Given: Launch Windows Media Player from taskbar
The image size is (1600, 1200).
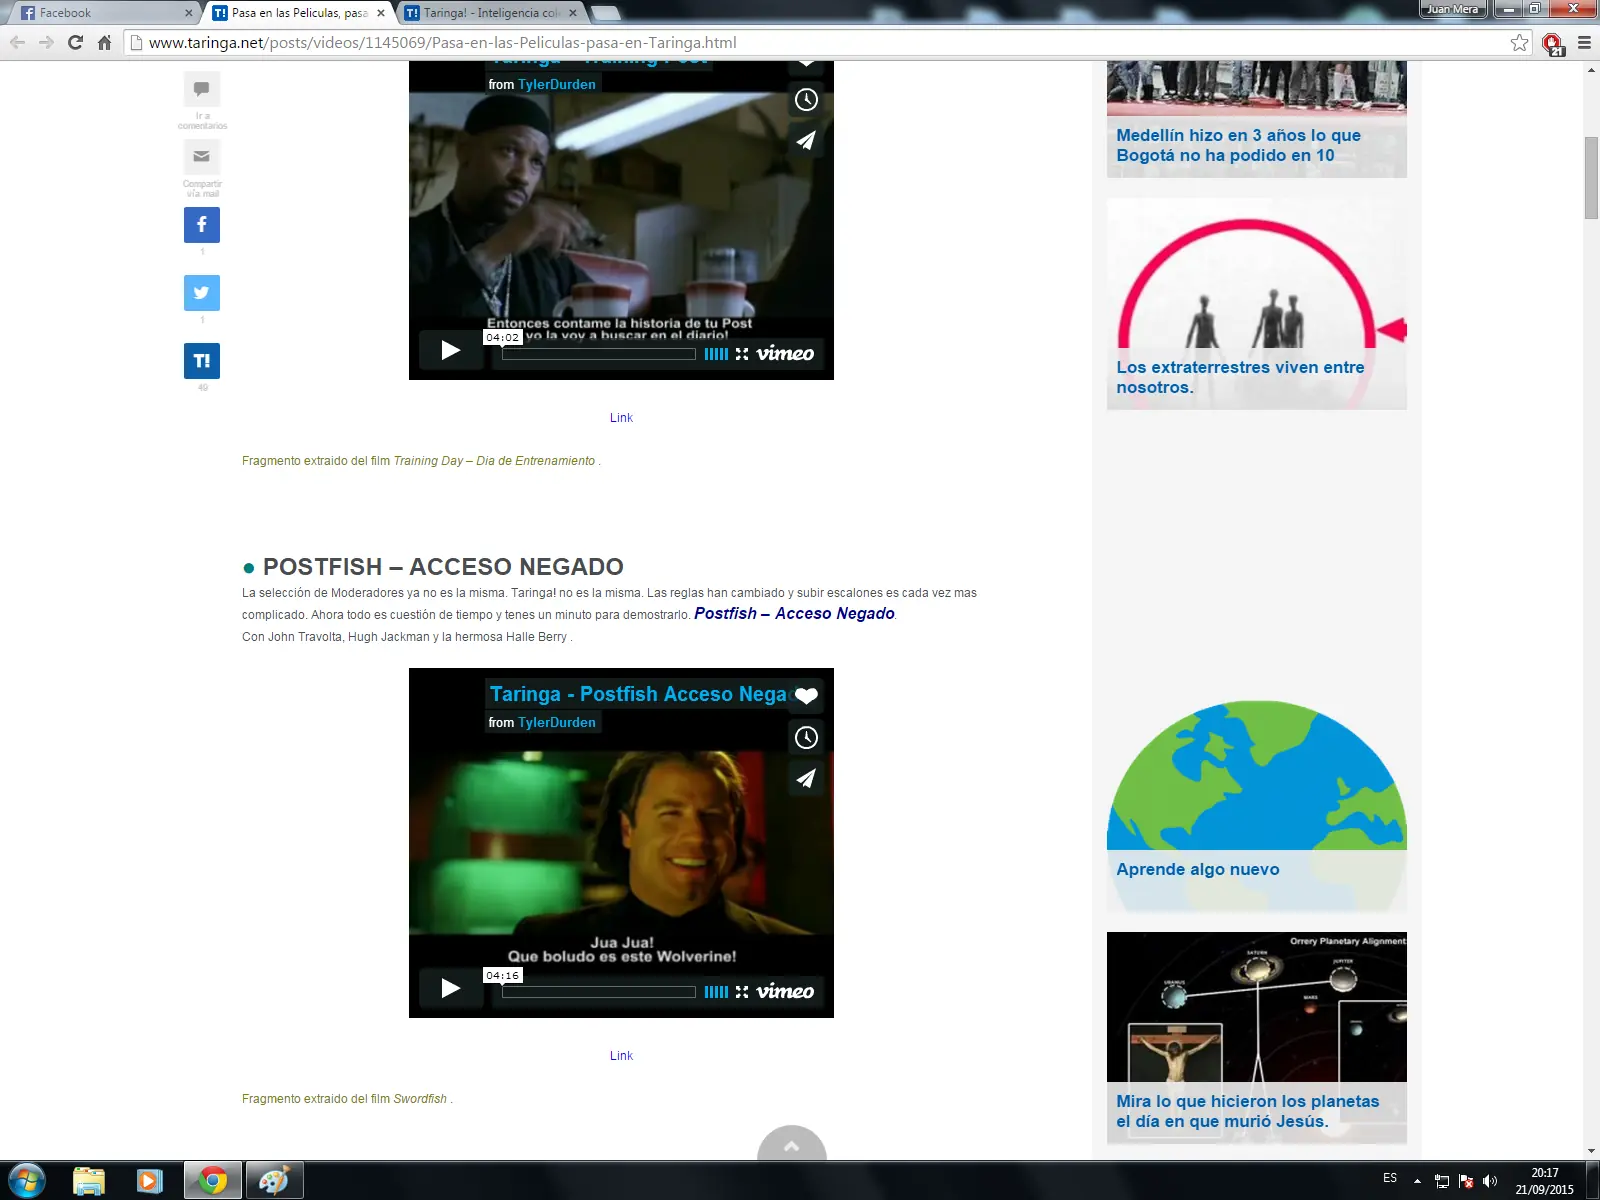Looking at the screenshot, I should pos(149,1181).
